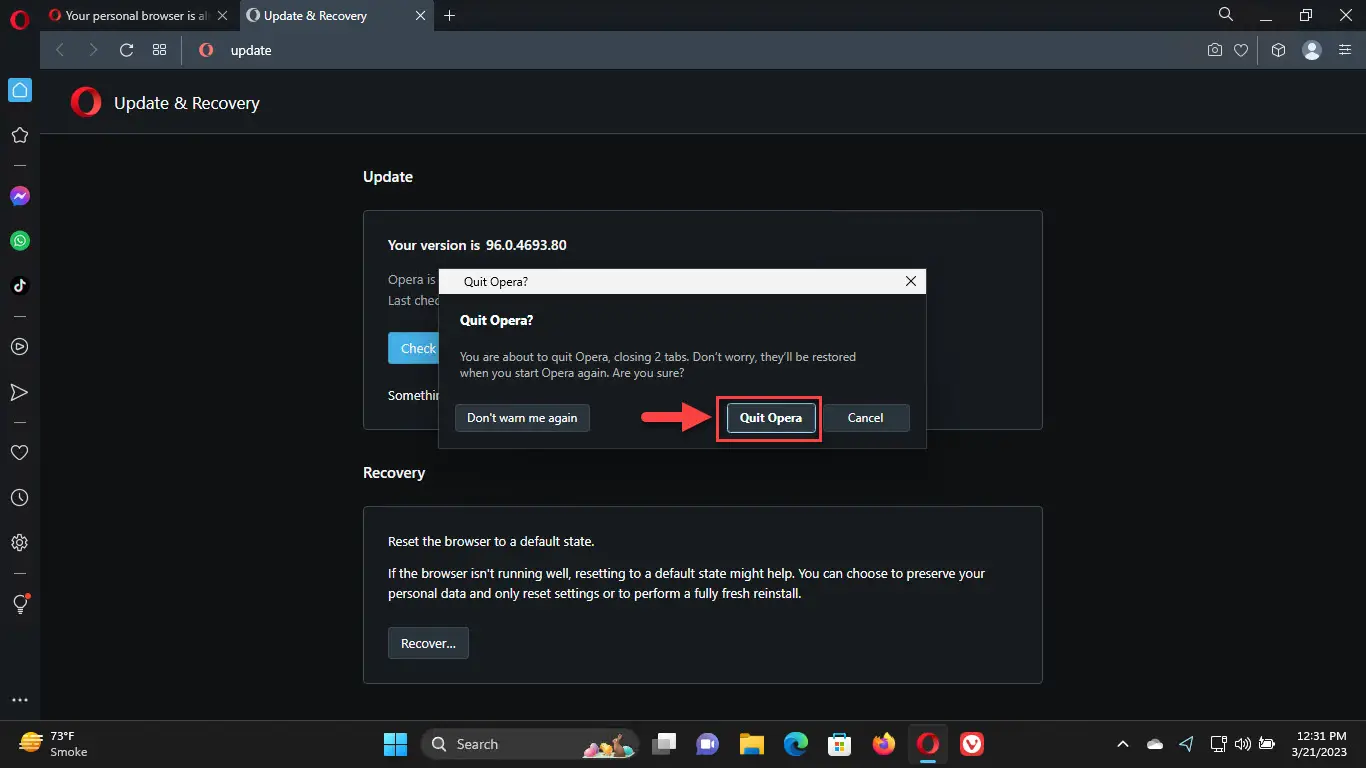Go to Start Page home icon in sidebar
This screenshot has height=768, width=1366.
point(19,90)
